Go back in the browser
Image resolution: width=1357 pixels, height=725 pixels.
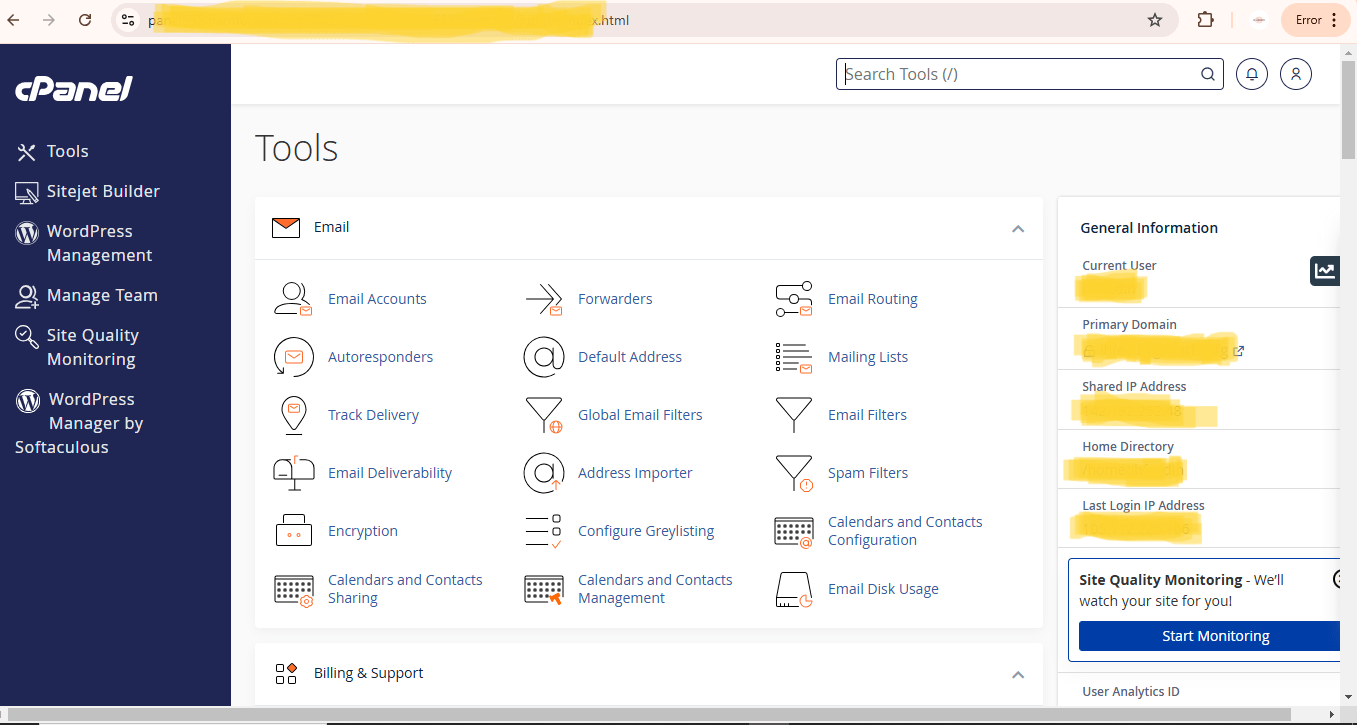[14, 20]
